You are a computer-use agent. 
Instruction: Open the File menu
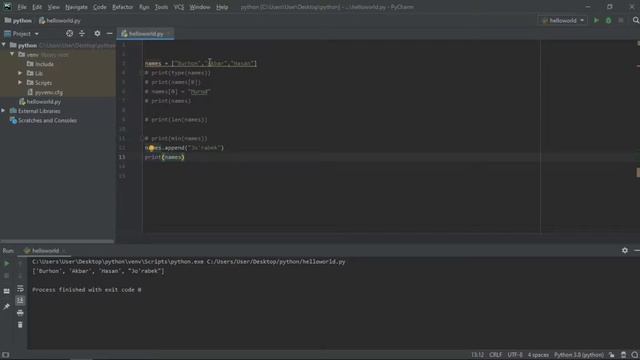22,7
